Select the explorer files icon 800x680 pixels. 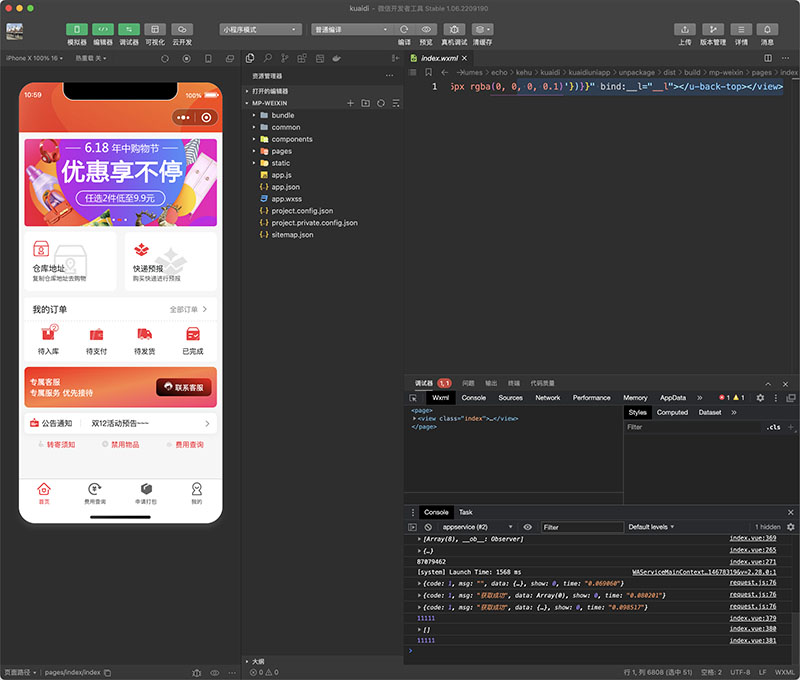tap(250, 58)
